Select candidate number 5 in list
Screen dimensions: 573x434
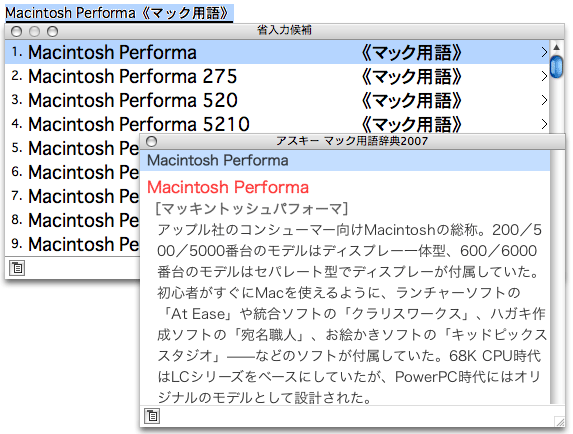(x=72, y=148)
